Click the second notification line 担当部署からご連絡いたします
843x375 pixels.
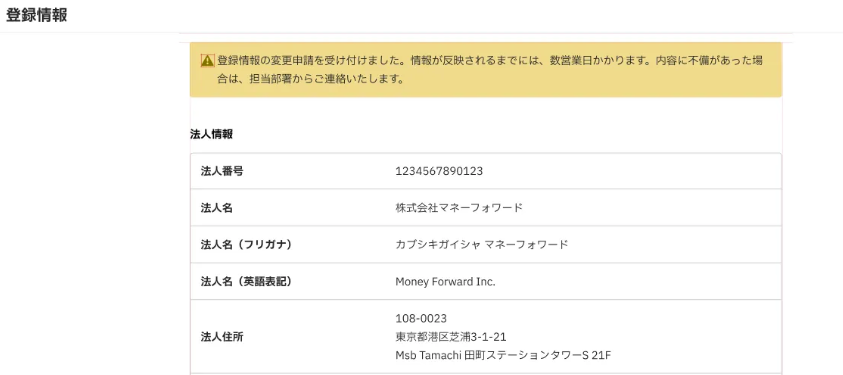(326, 80)
